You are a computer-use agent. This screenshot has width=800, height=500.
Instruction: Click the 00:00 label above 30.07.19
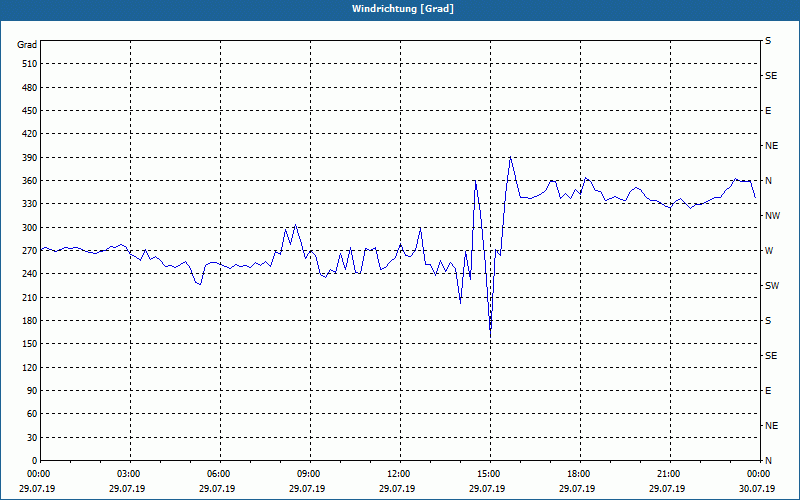[x=757, y=474]
